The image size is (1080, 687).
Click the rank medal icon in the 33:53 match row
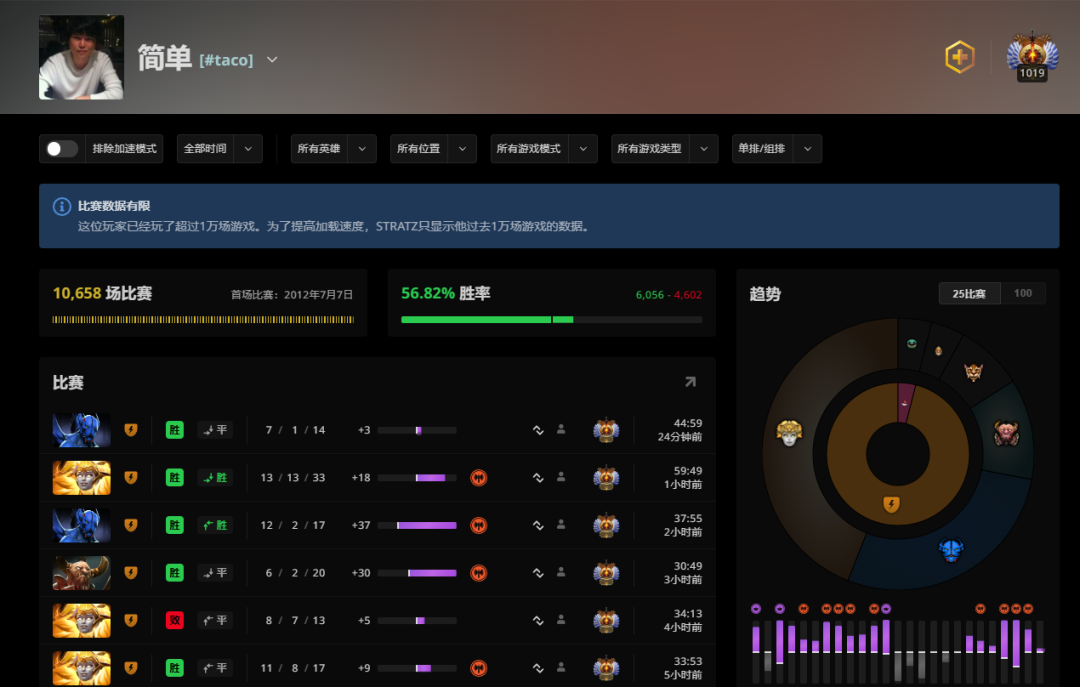606,668
